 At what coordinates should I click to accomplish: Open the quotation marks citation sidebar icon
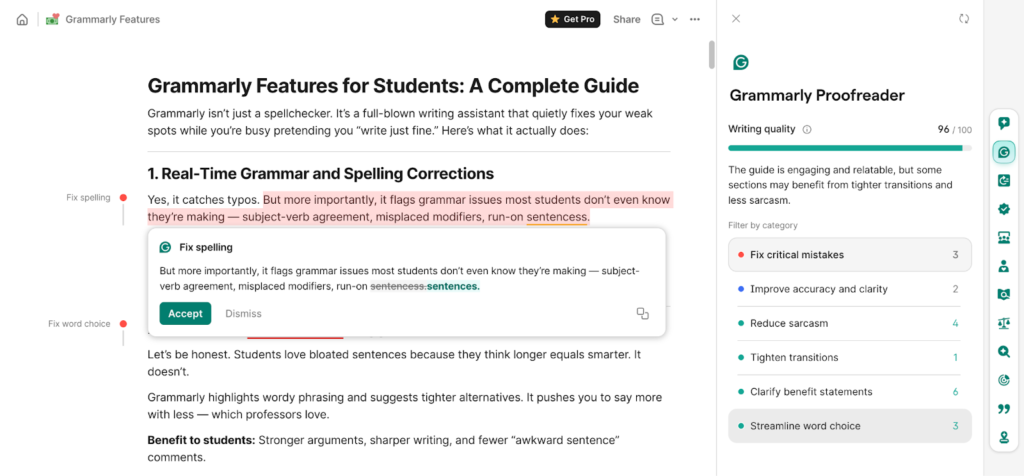1004,409
